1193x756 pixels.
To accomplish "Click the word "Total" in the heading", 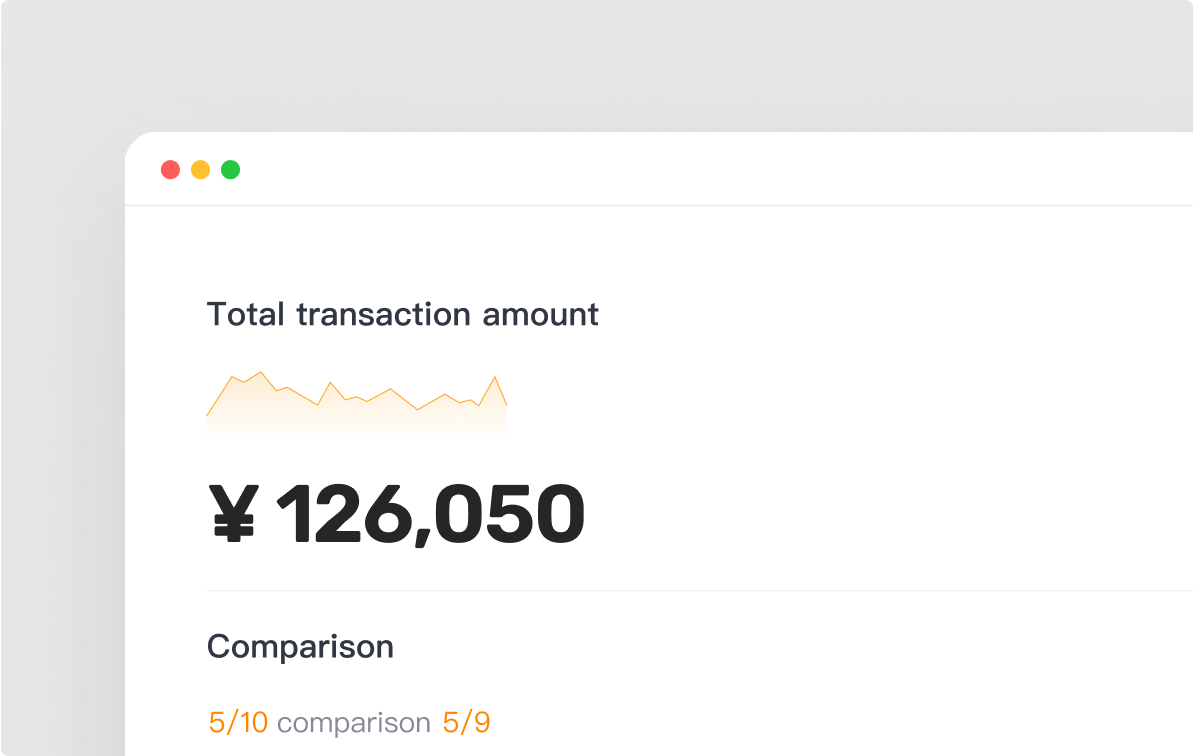I will (x=246, y=315).
